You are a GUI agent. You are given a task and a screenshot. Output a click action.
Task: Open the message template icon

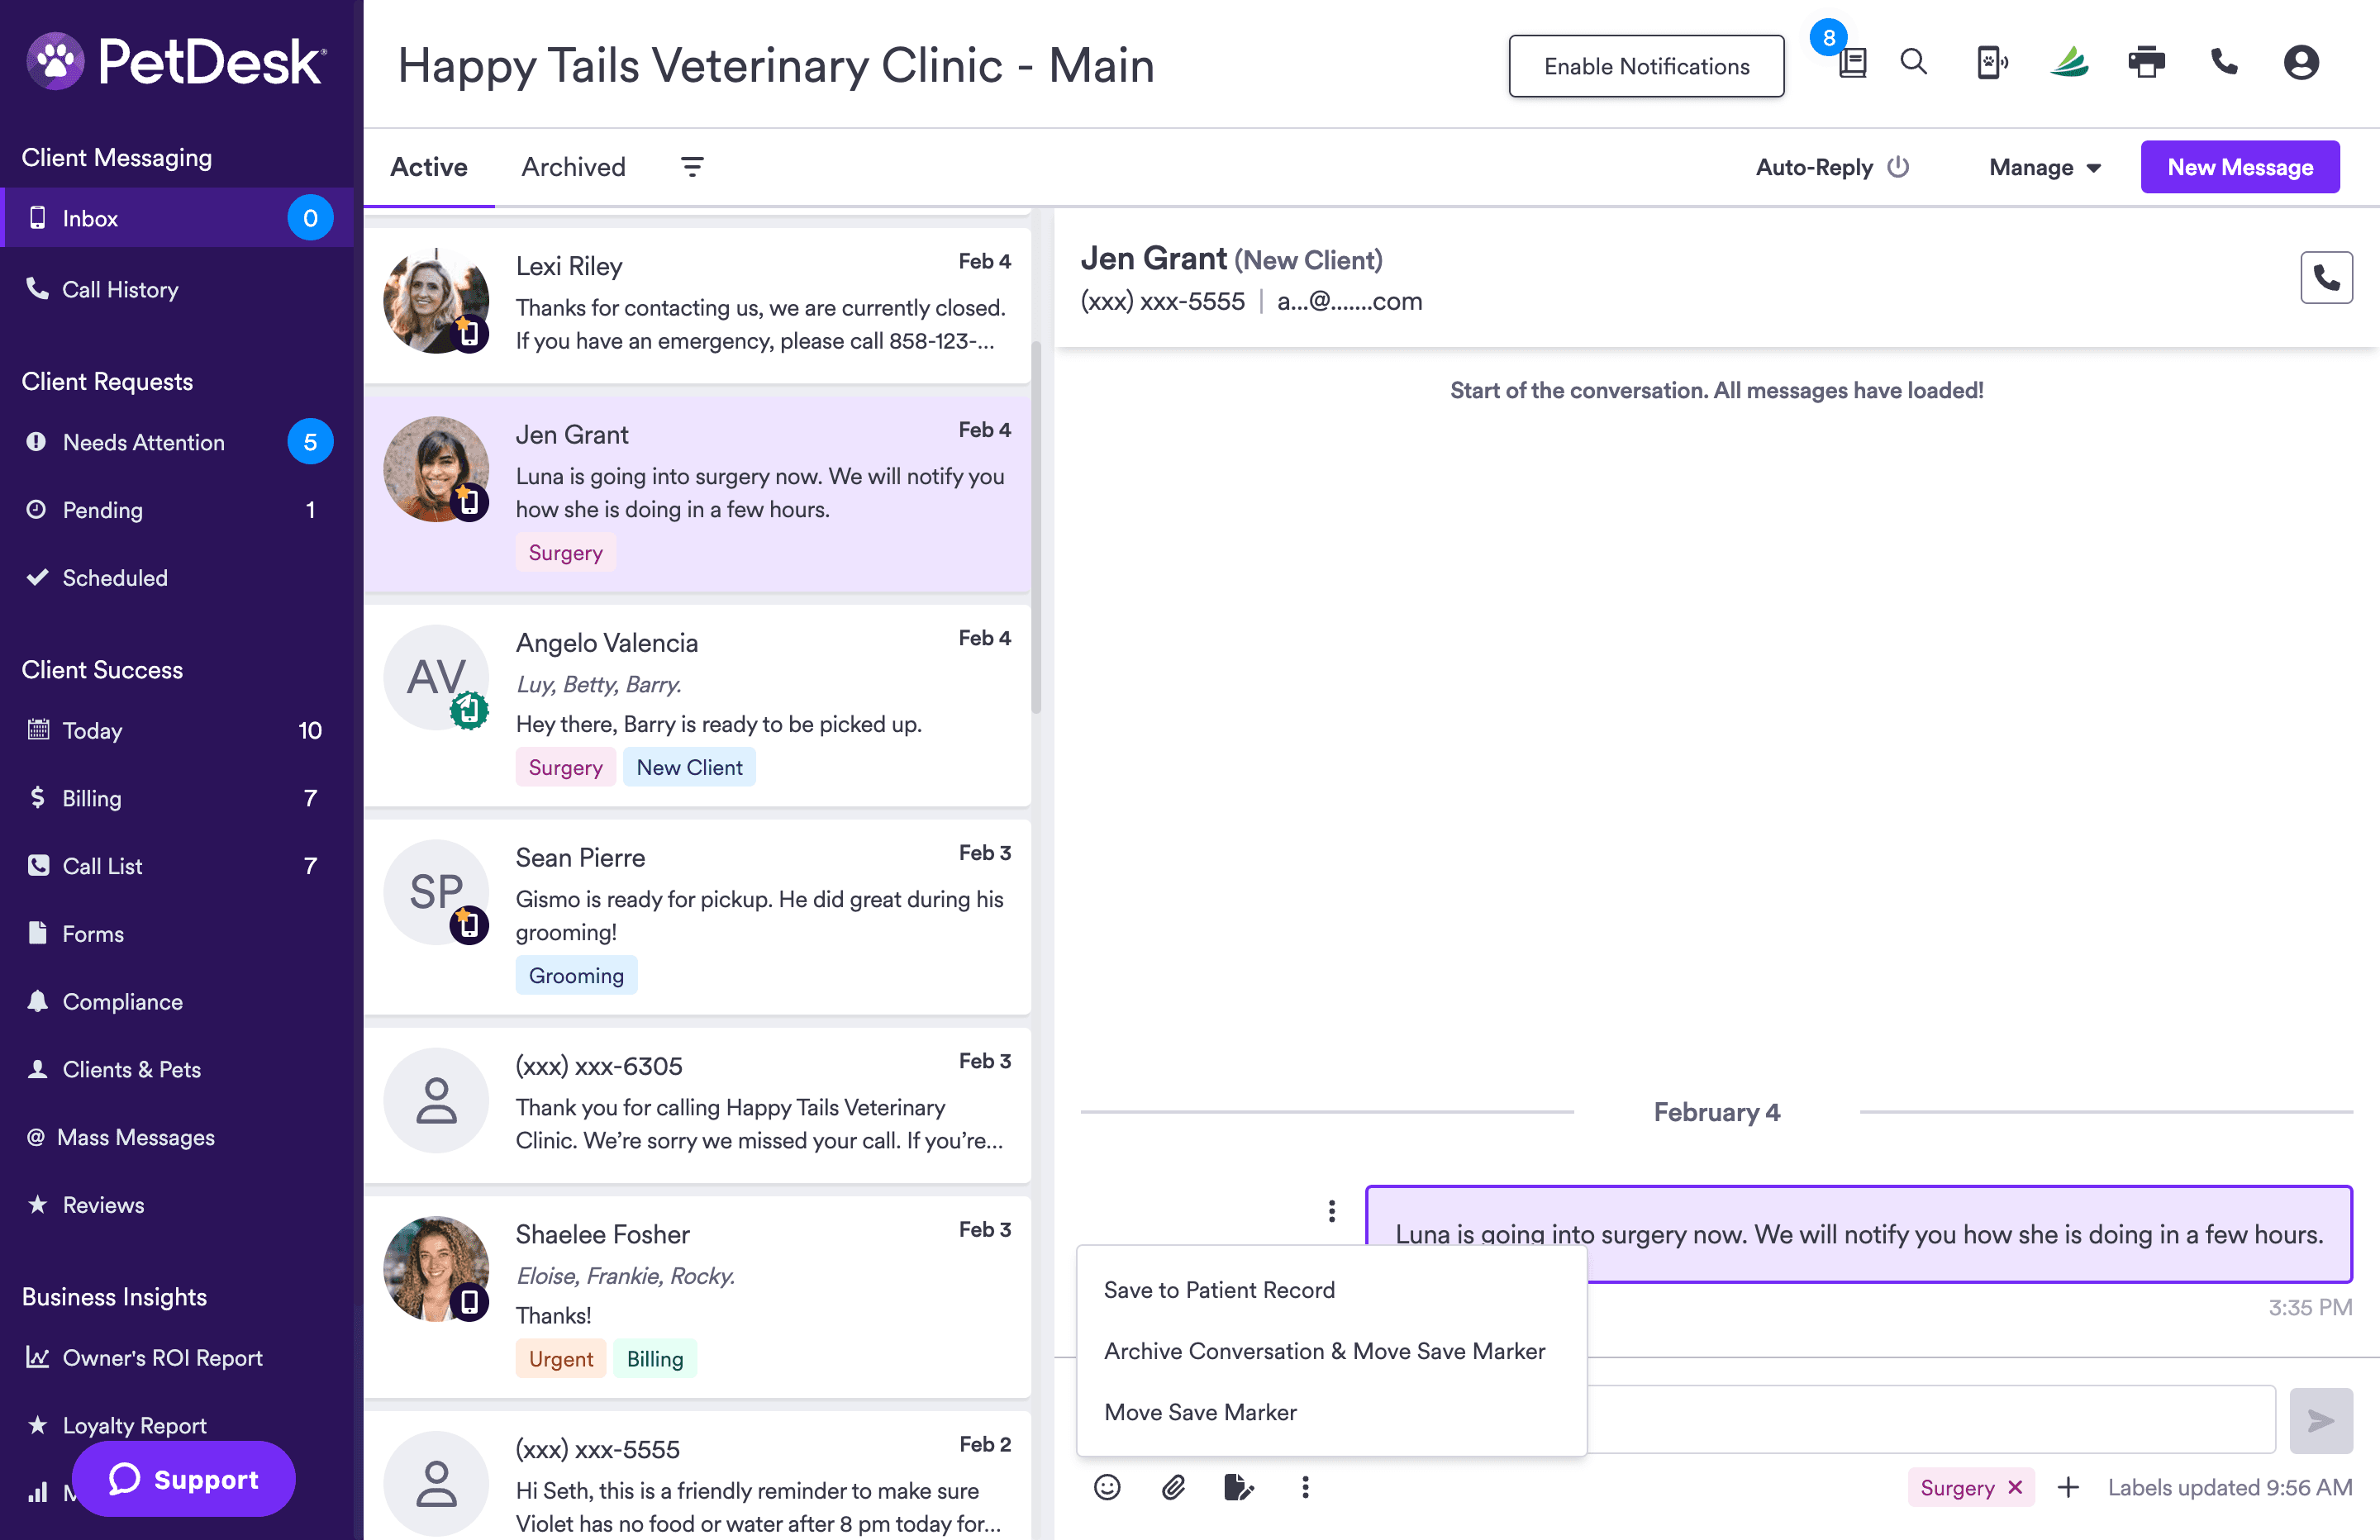pos(1238,1487)
